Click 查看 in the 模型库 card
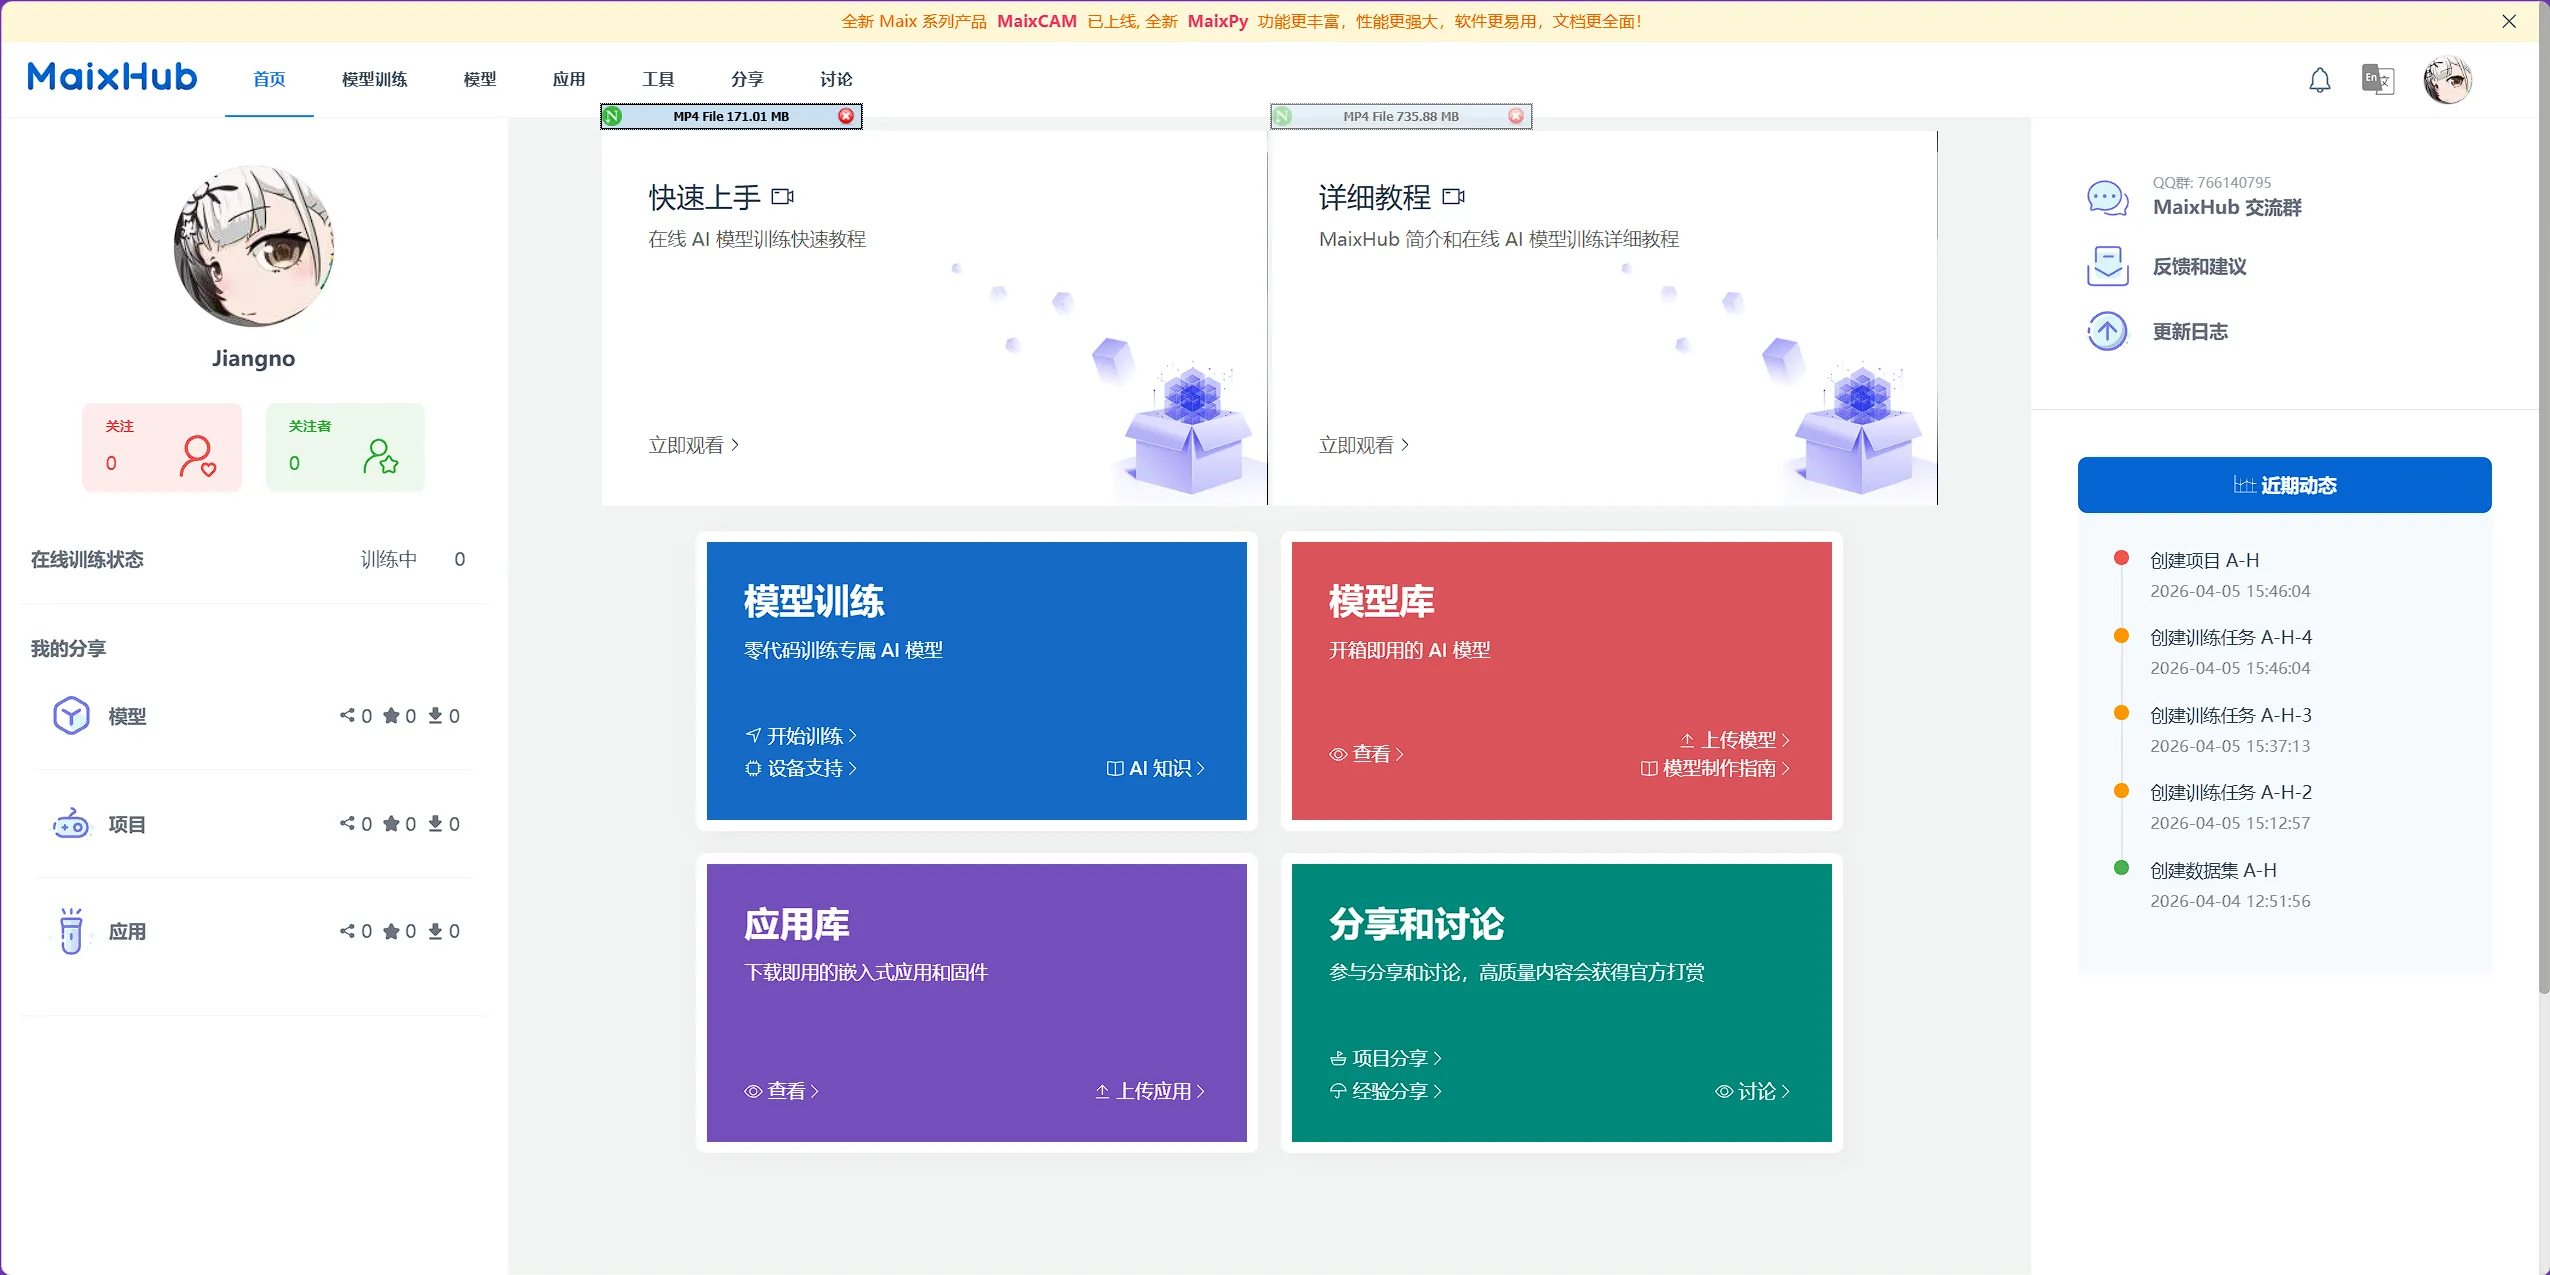The height and width of the screenshot is (1275, 2550). [1367, 754]
